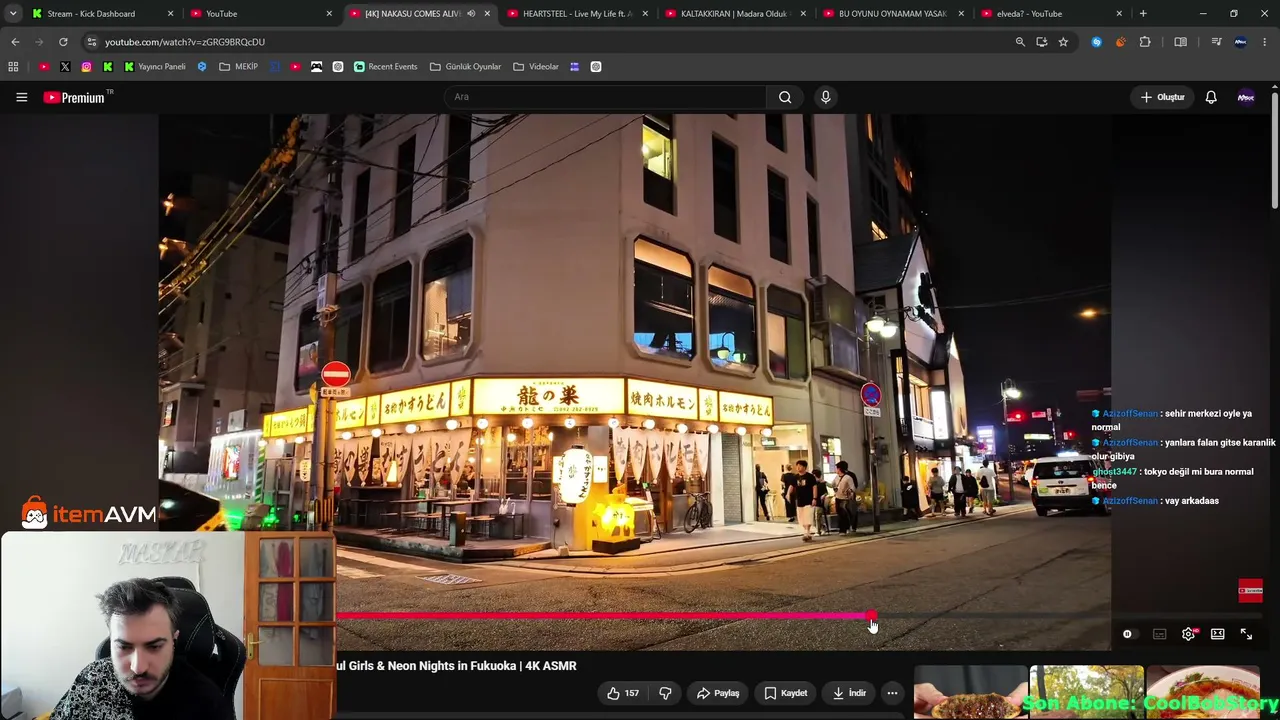Bookmark this page with the star
Viewport: 1280px width, 720px height.
coord(1063,42)
